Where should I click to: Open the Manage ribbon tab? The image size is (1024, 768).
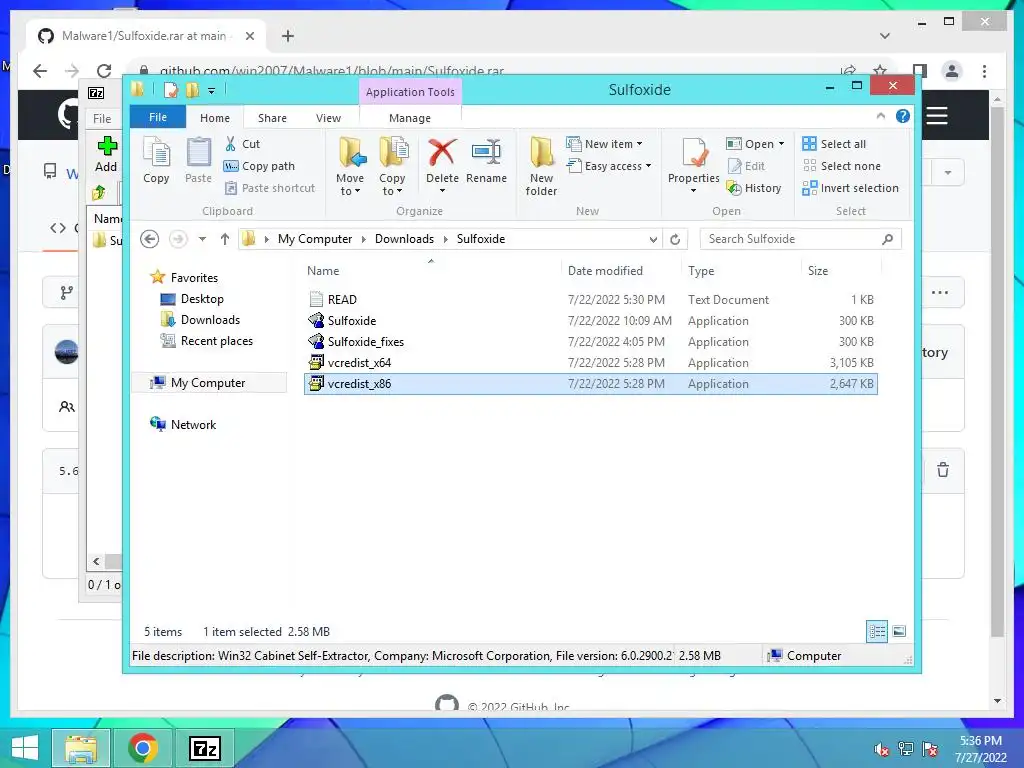click(409, 118)
